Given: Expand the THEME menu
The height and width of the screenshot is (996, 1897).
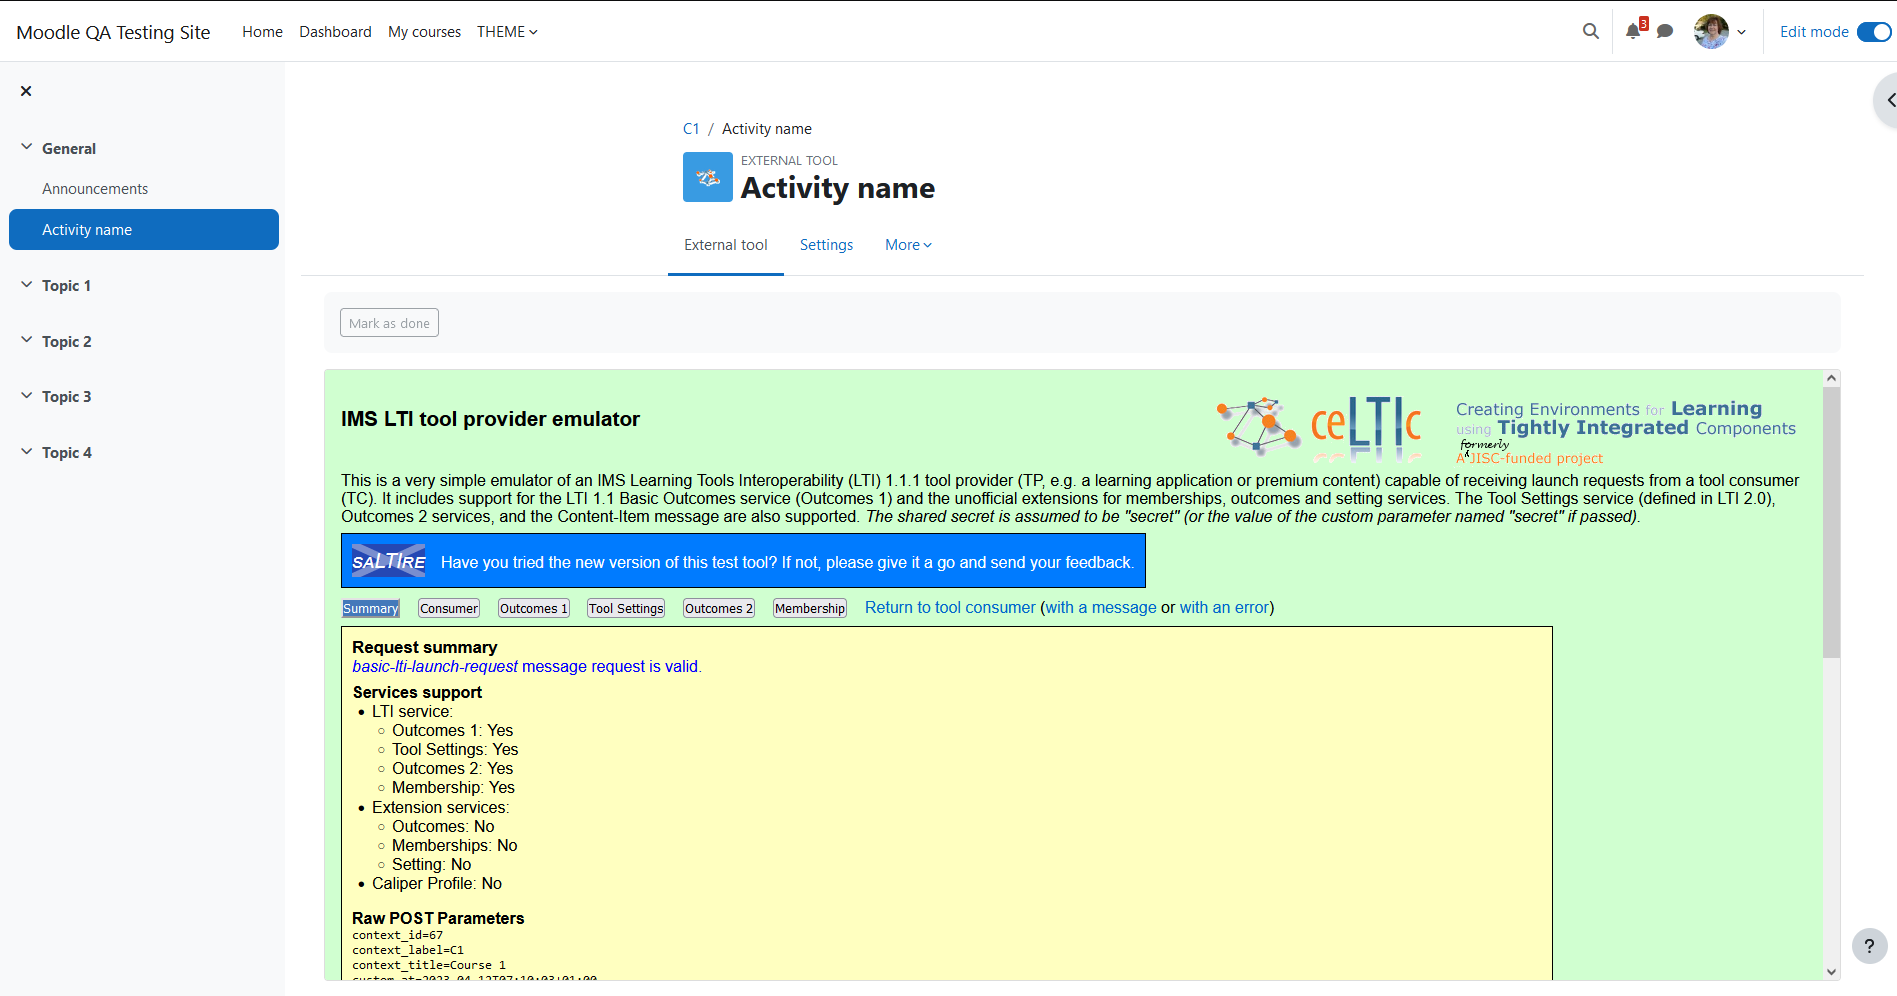Looking at the screenshot, I should coord(507,32).
